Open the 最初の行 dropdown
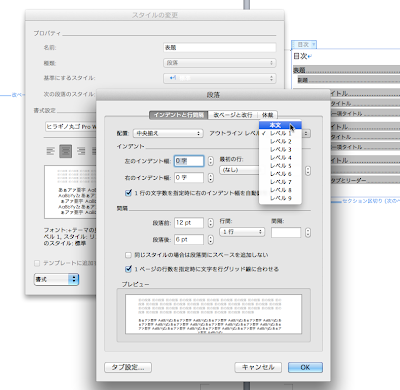The width and height of the screenshot is (400, 390). [239, 170]
